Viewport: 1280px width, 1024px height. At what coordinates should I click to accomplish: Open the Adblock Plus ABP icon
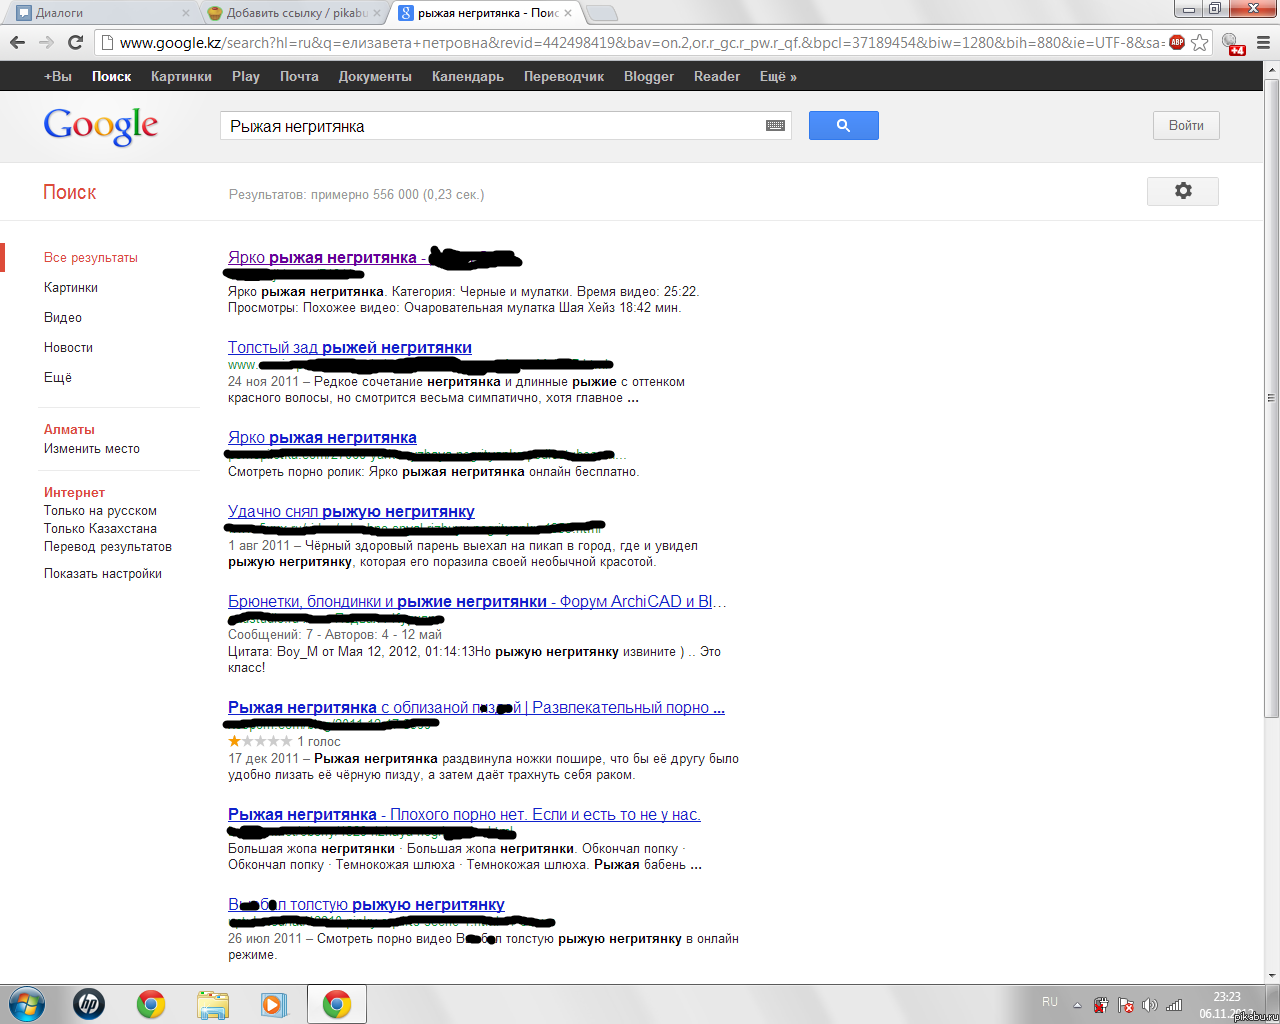click(x=1177, y=42)
